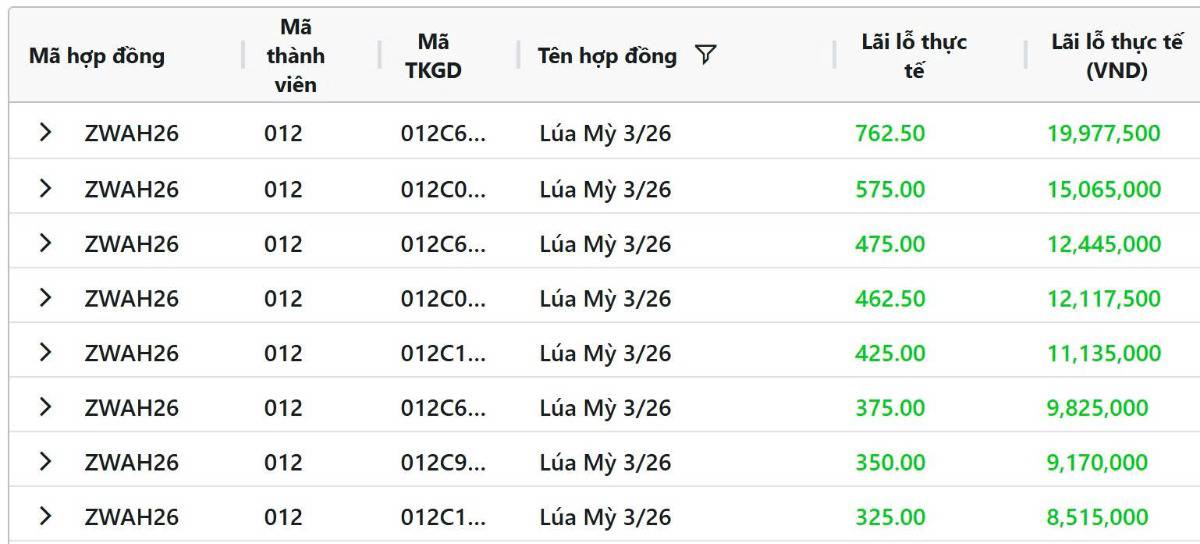
Task: Expand the row with account 012C9...
Action: coord(45,462)
